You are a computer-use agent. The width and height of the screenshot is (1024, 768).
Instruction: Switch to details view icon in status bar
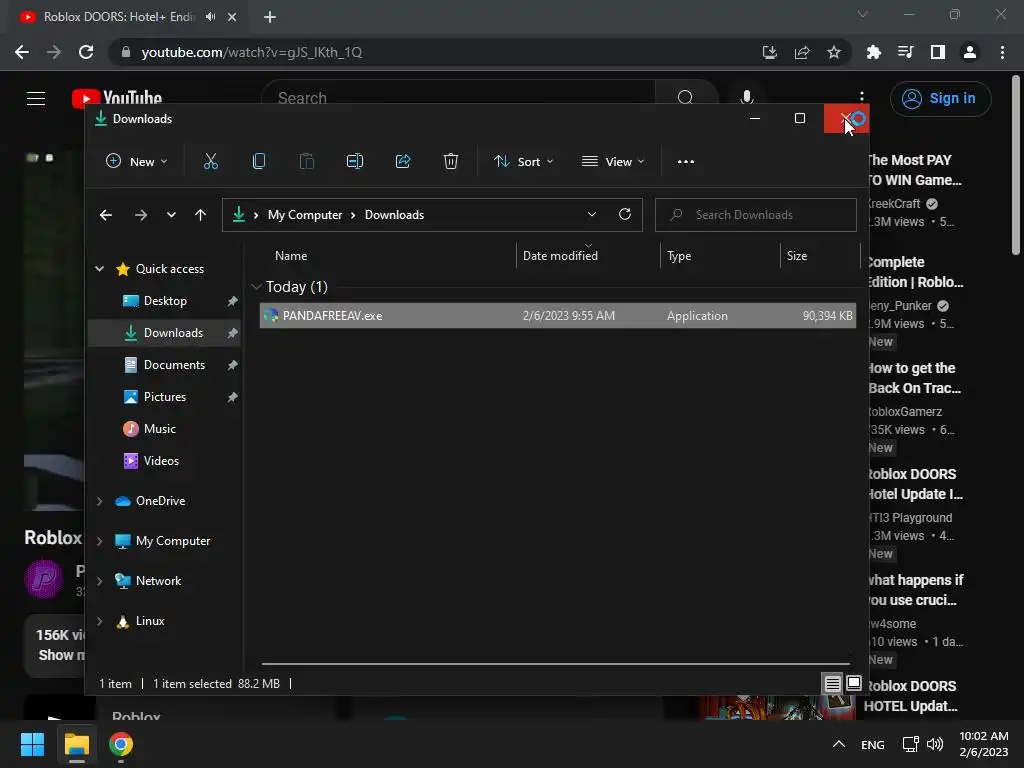(x=832, y=684)
